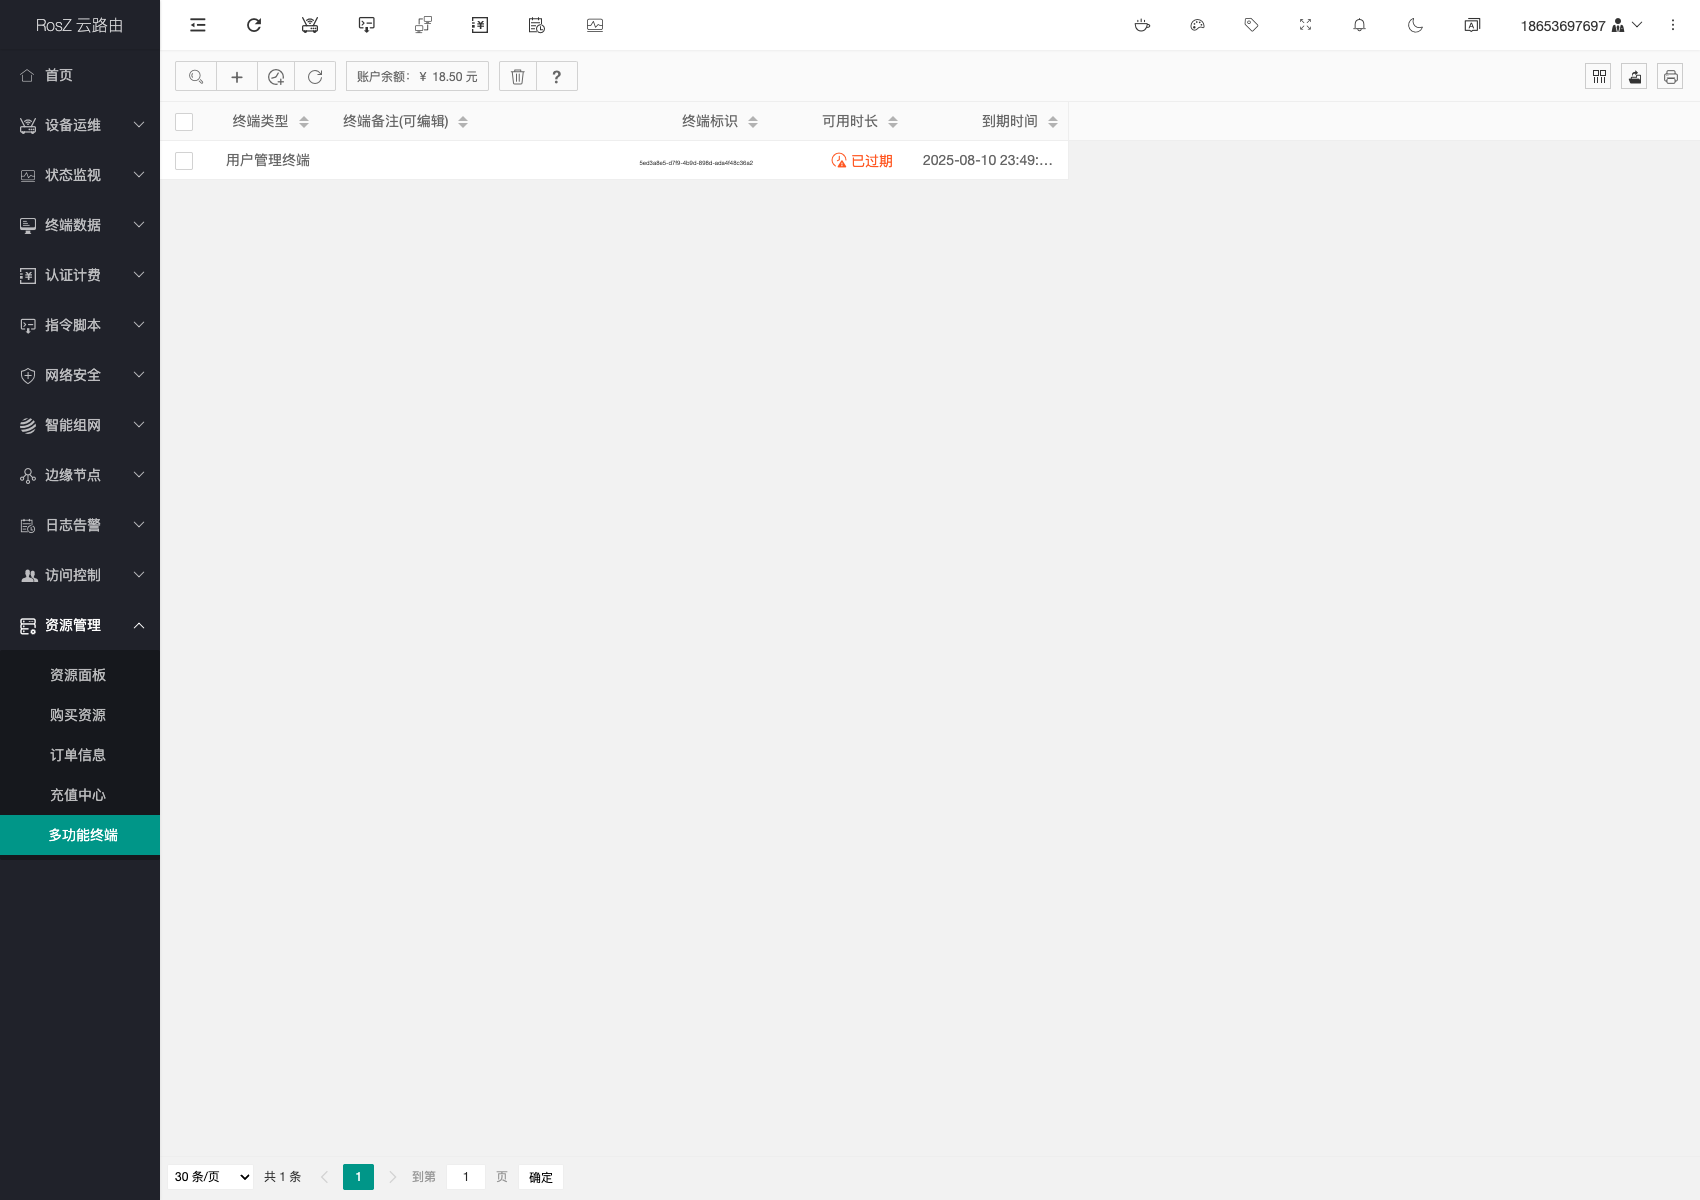Click the 确定 pagination button
This screenshot has width=1700, height=1200.
point(541,1177)
